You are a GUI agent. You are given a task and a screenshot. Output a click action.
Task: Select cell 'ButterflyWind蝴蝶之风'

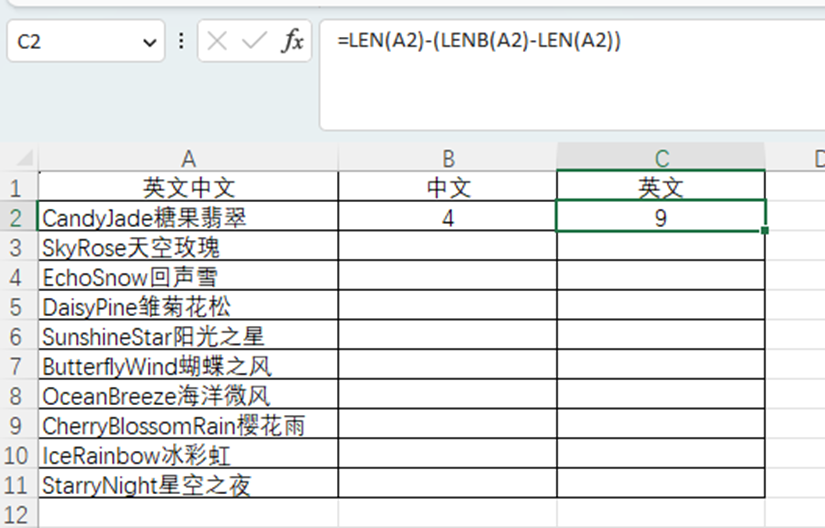coord(188,365)
